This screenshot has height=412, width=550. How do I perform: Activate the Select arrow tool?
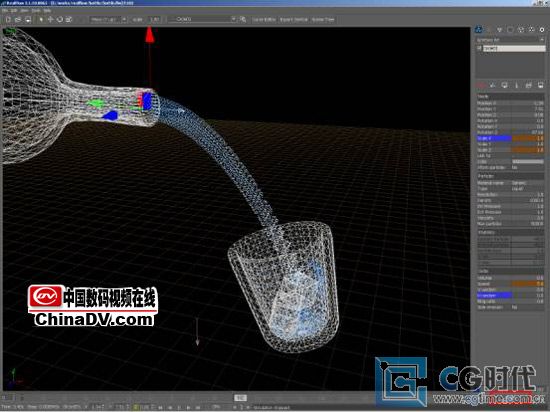pos(41,19)
